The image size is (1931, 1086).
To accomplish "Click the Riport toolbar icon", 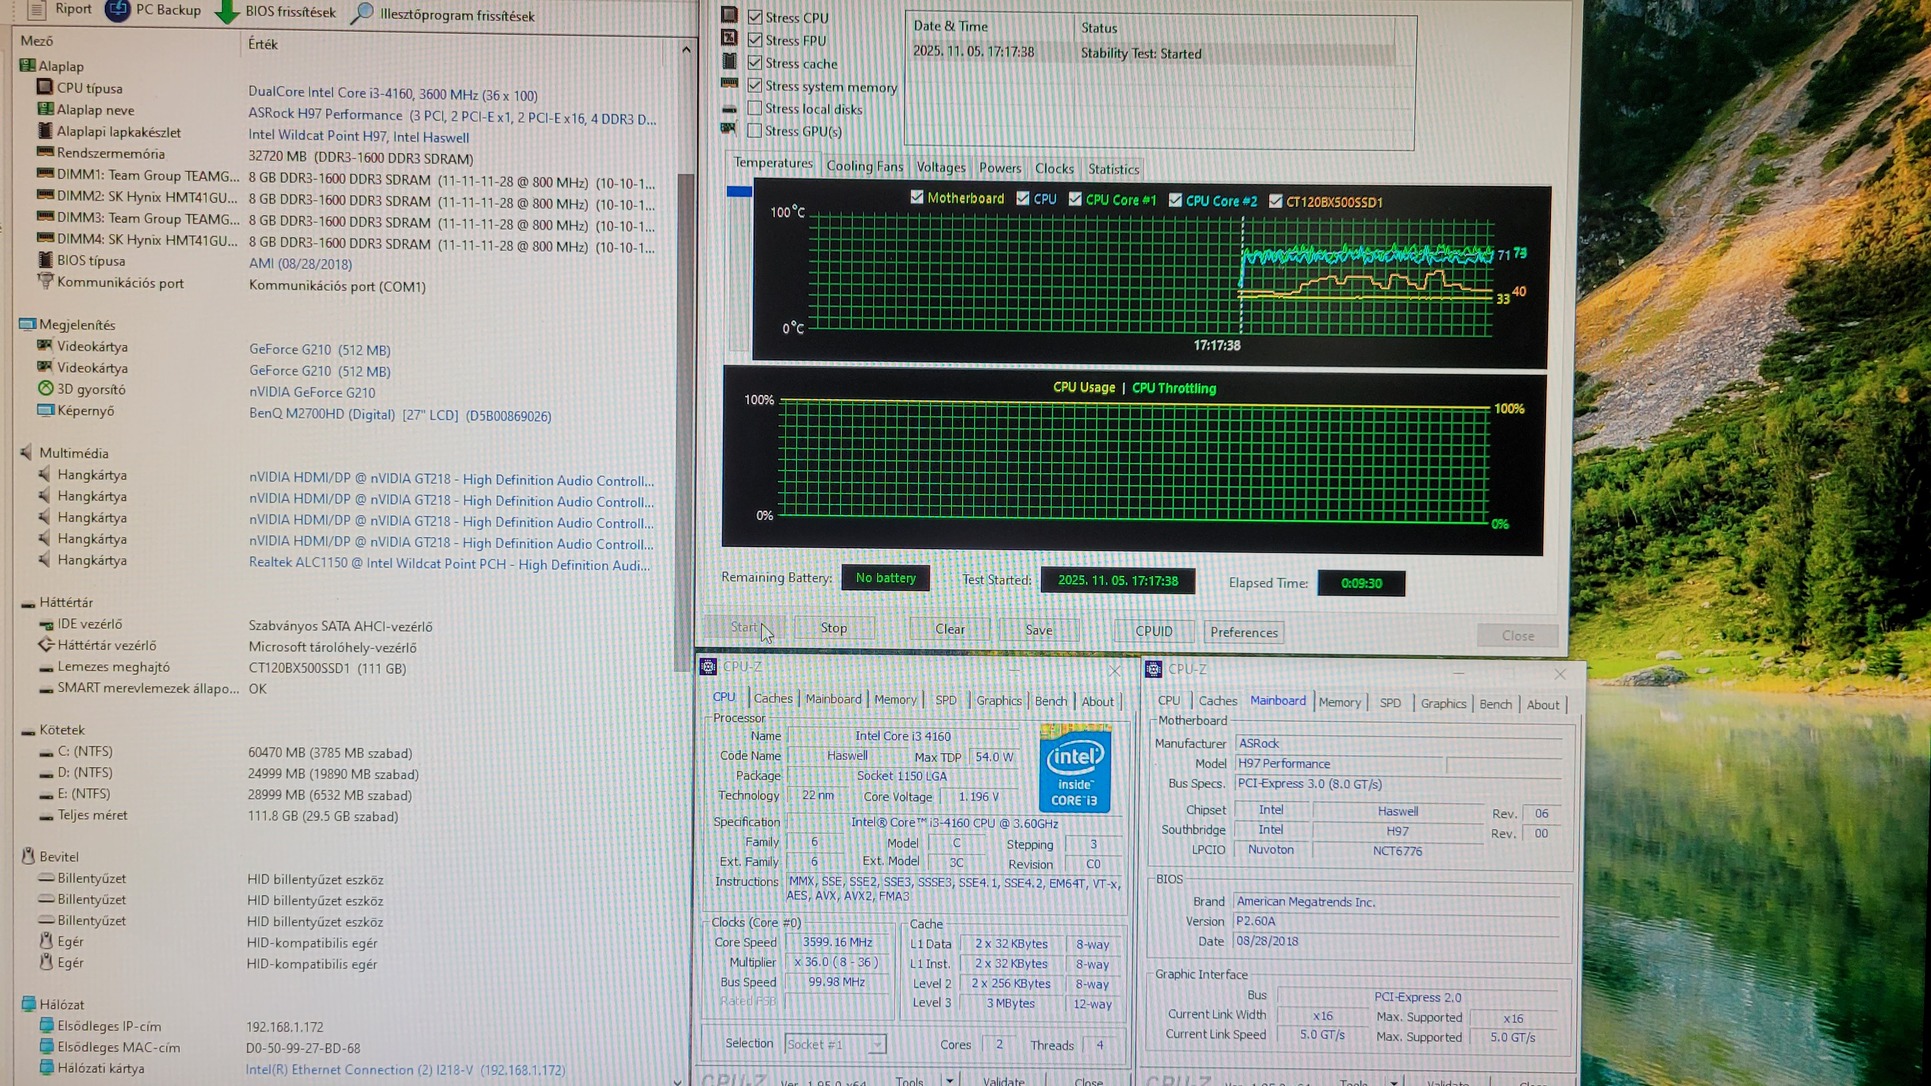I will (36, 10).
